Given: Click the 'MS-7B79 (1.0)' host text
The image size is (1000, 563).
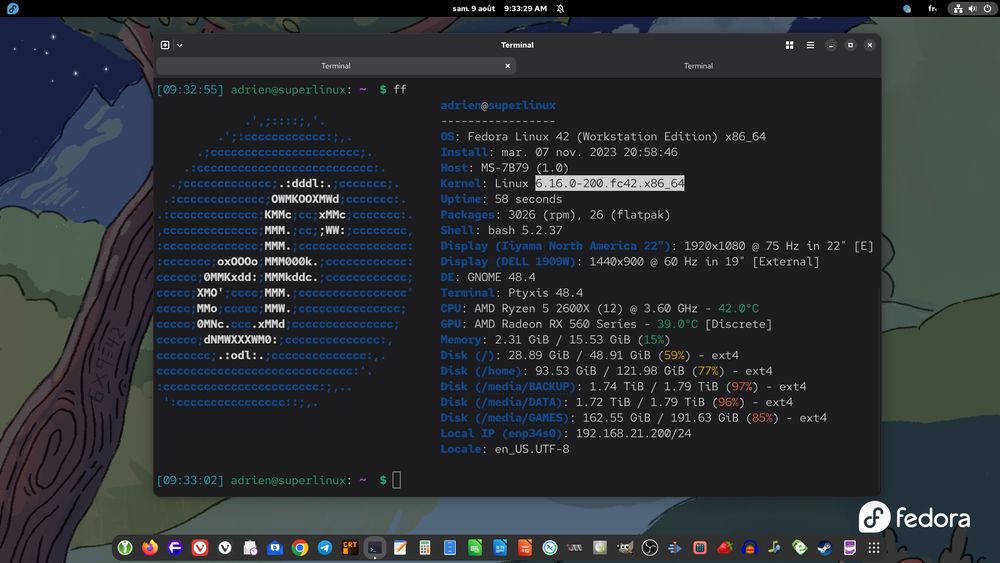Looking at the screenshot, I should tap(524, 168).
